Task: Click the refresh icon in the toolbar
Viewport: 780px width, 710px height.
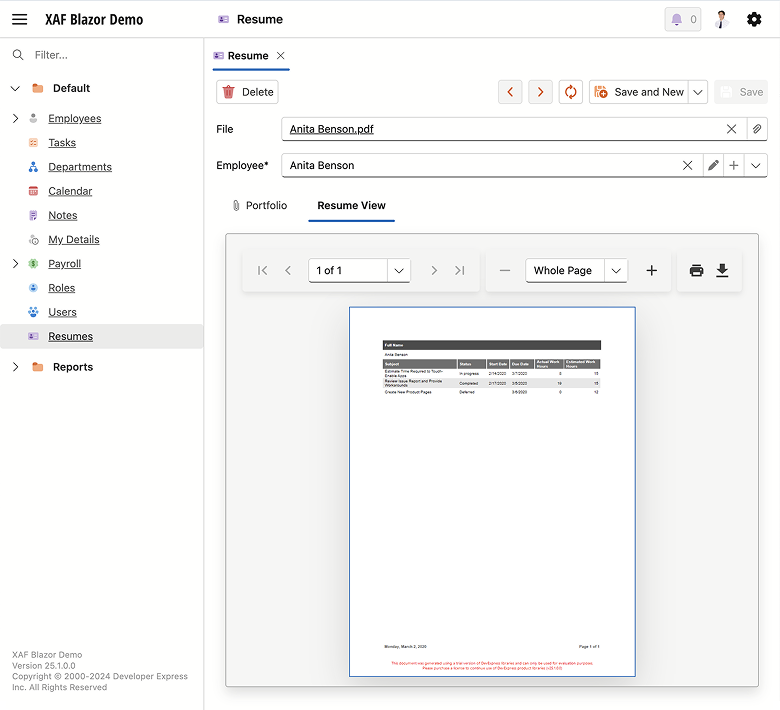Action: point(571,92)
